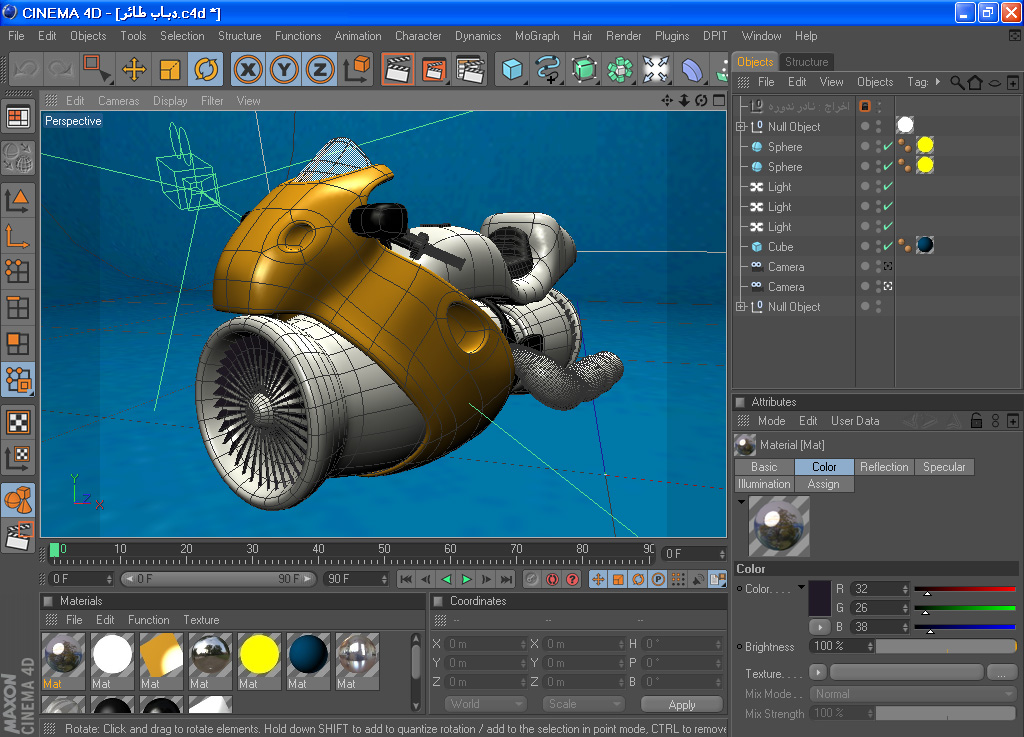Open the viewport Cameras menu
The height and width of the screenshot is (737, 1024).
(x=118, y=101)
